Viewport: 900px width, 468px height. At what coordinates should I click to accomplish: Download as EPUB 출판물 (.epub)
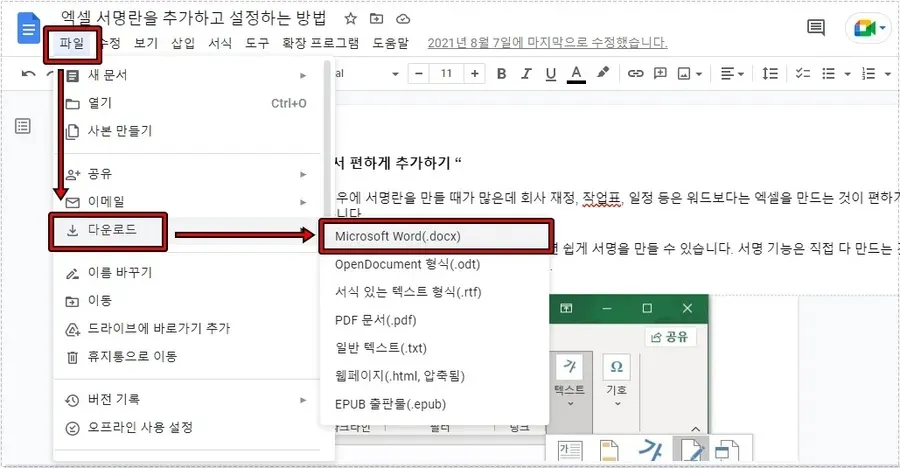coord(435,405)
